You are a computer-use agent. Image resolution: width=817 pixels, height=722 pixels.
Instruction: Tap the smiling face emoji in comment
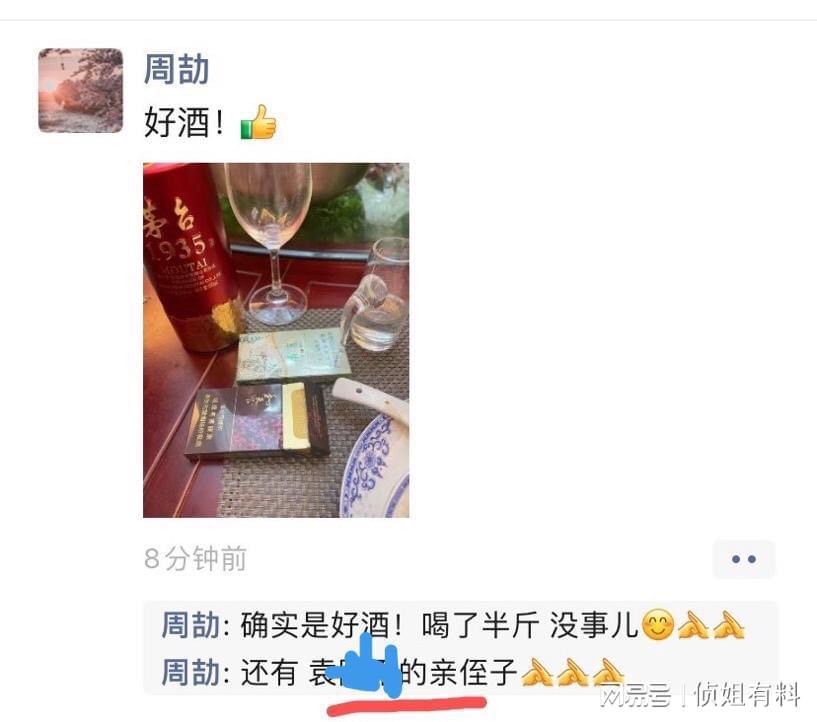(x=658, y=625)
